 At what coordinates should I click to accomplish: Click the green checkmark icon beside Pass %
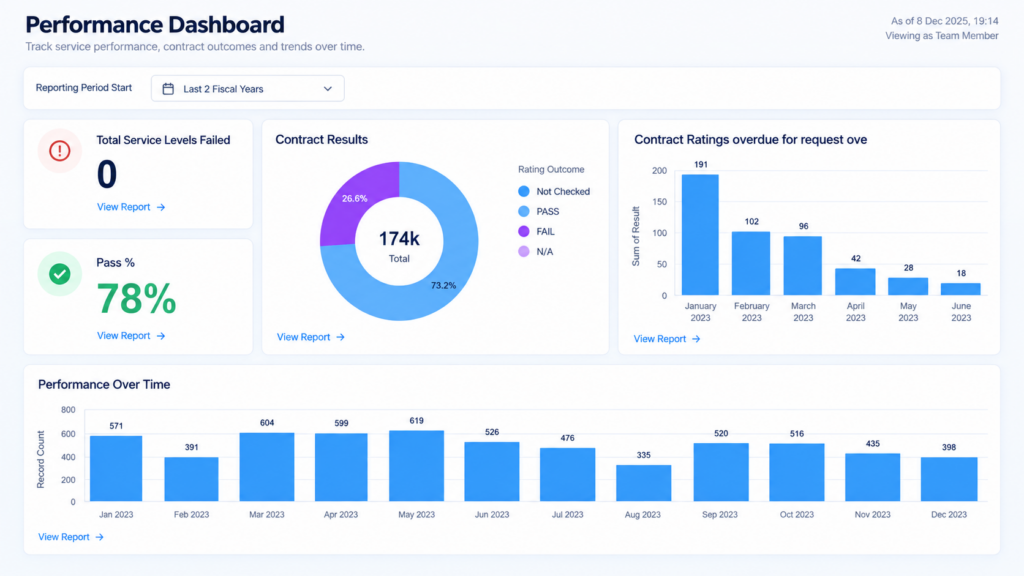coord(59,274)
